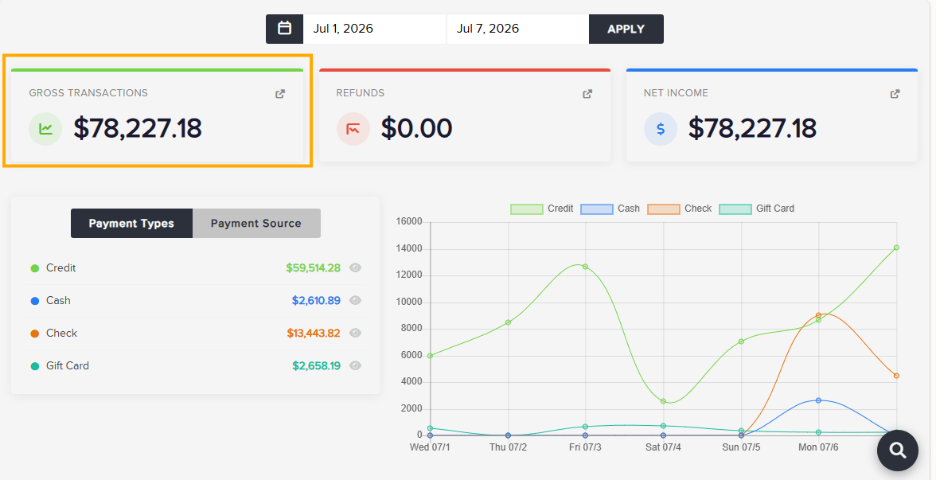Viewport: 936px width, 480px height.
Task: Click the Check label in payment list
Action: pos(61,333)
